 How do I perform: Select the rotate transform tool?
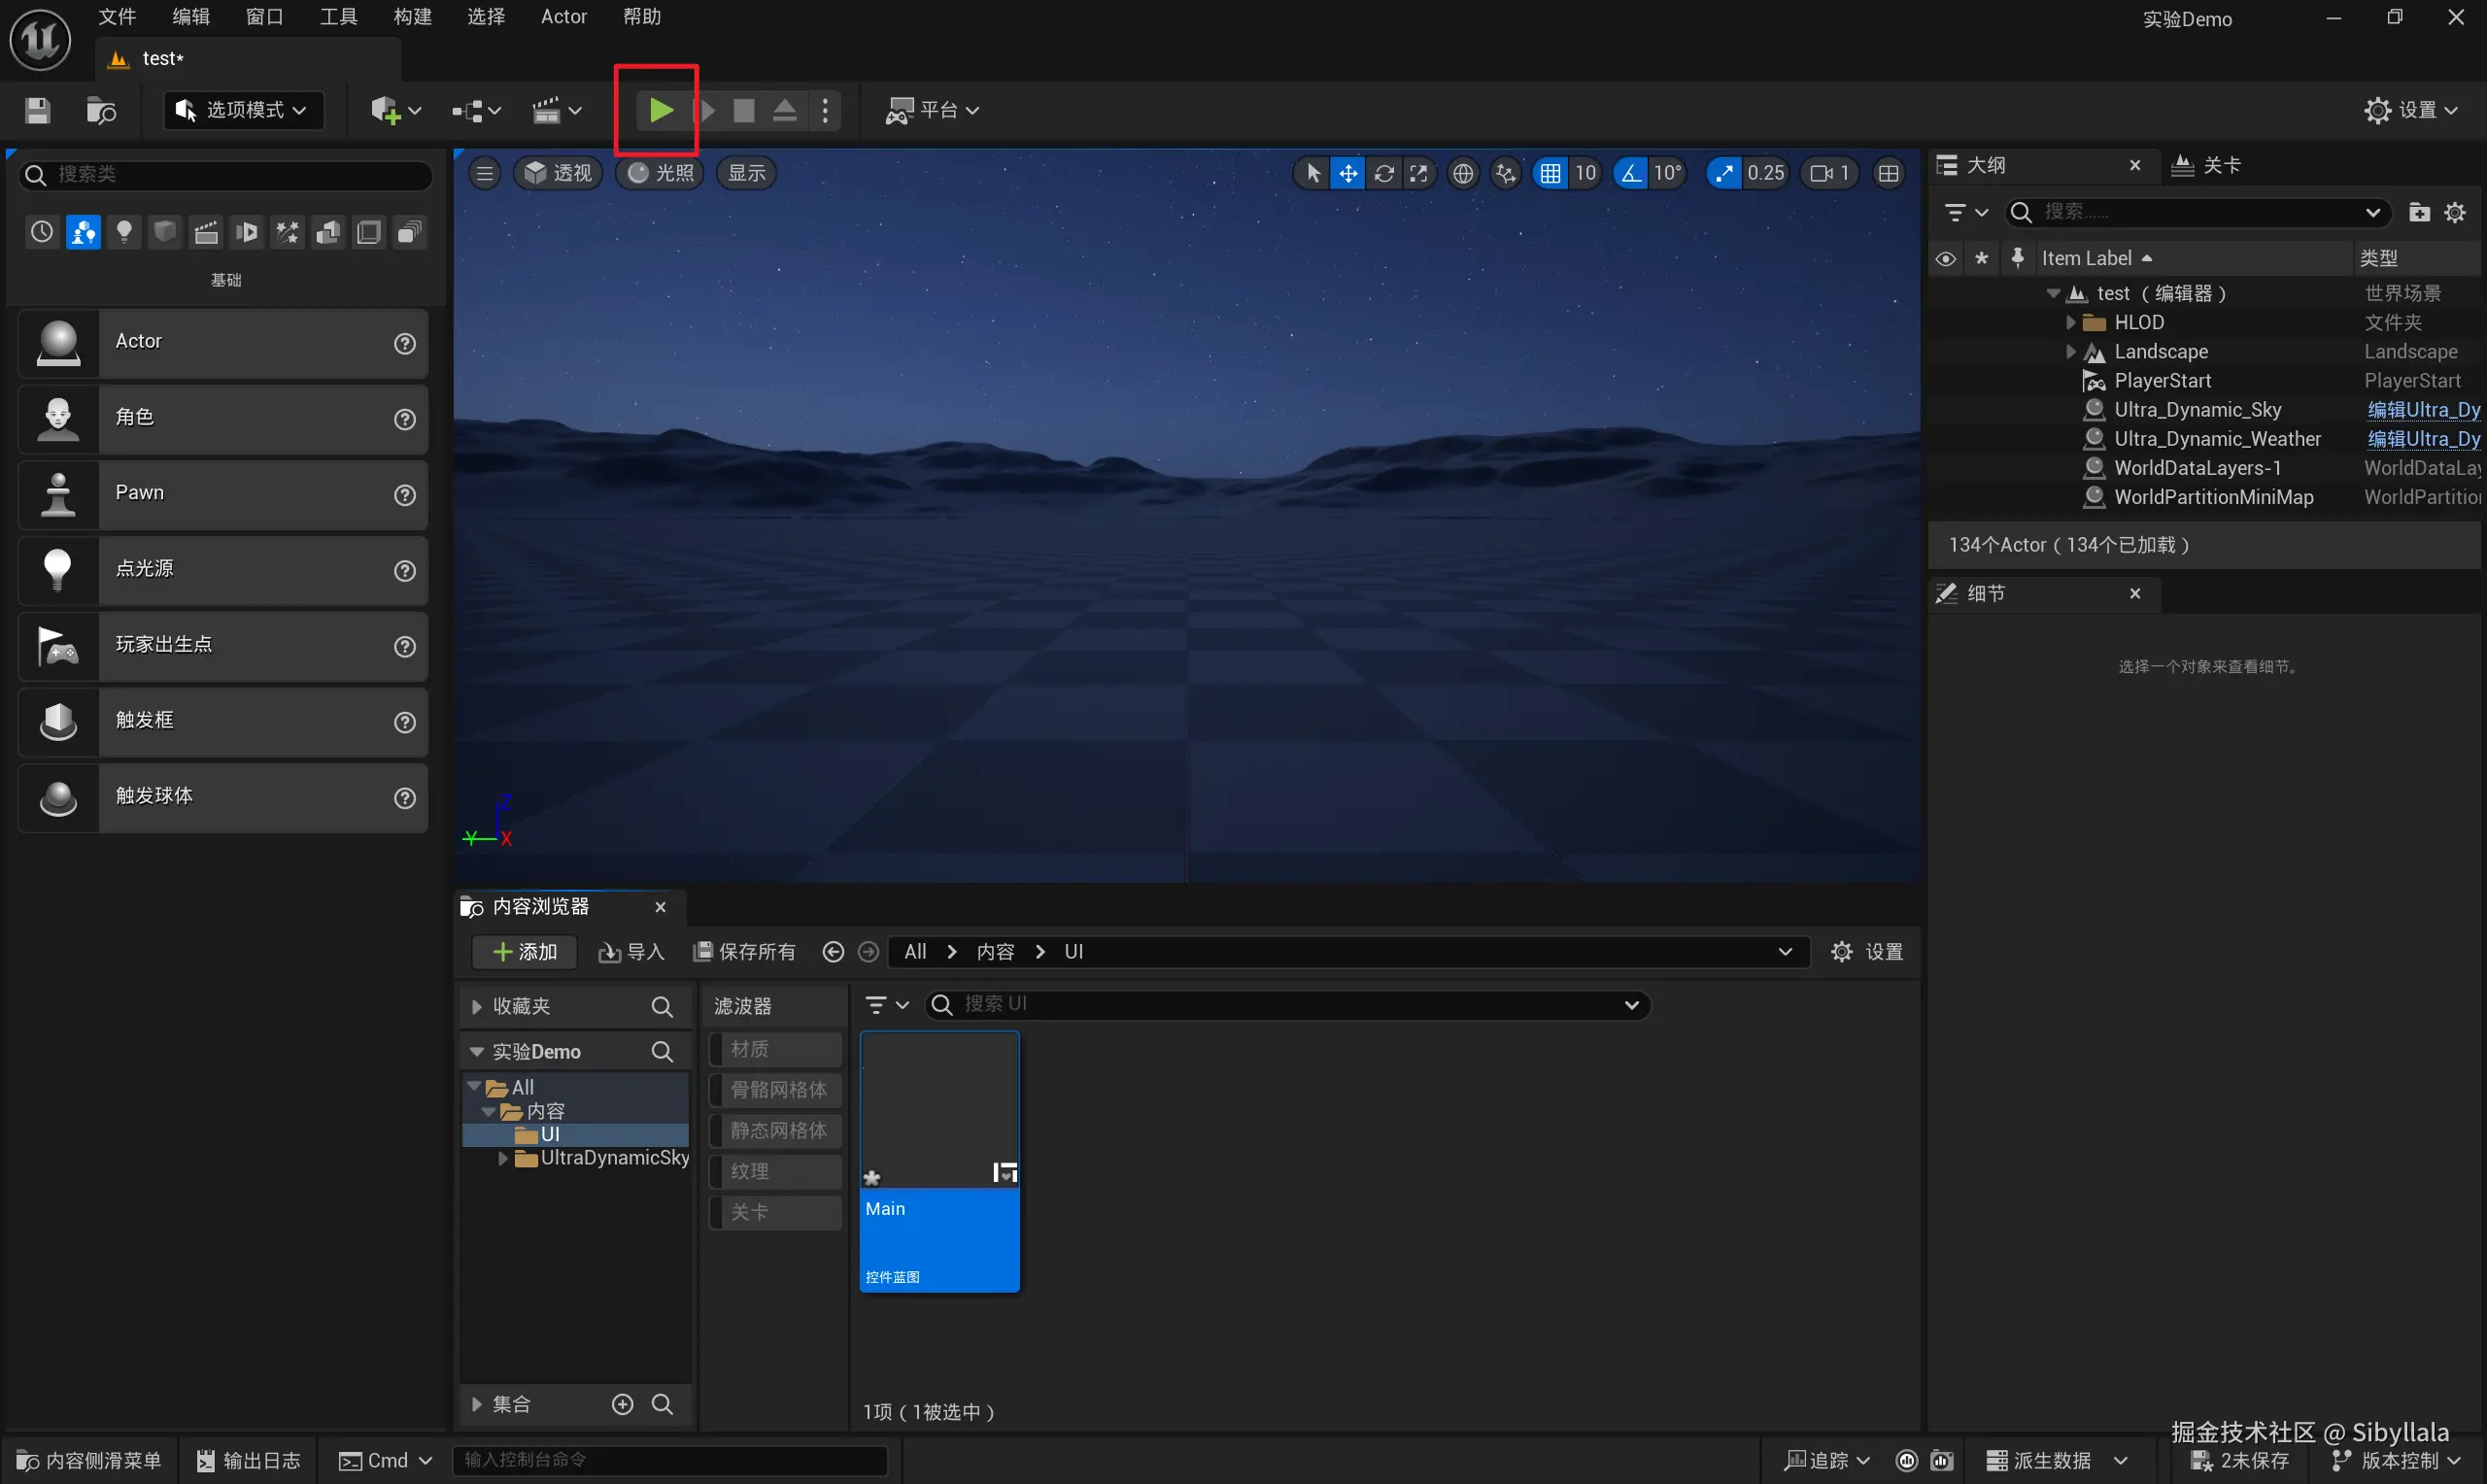[x=1384, y=174]
